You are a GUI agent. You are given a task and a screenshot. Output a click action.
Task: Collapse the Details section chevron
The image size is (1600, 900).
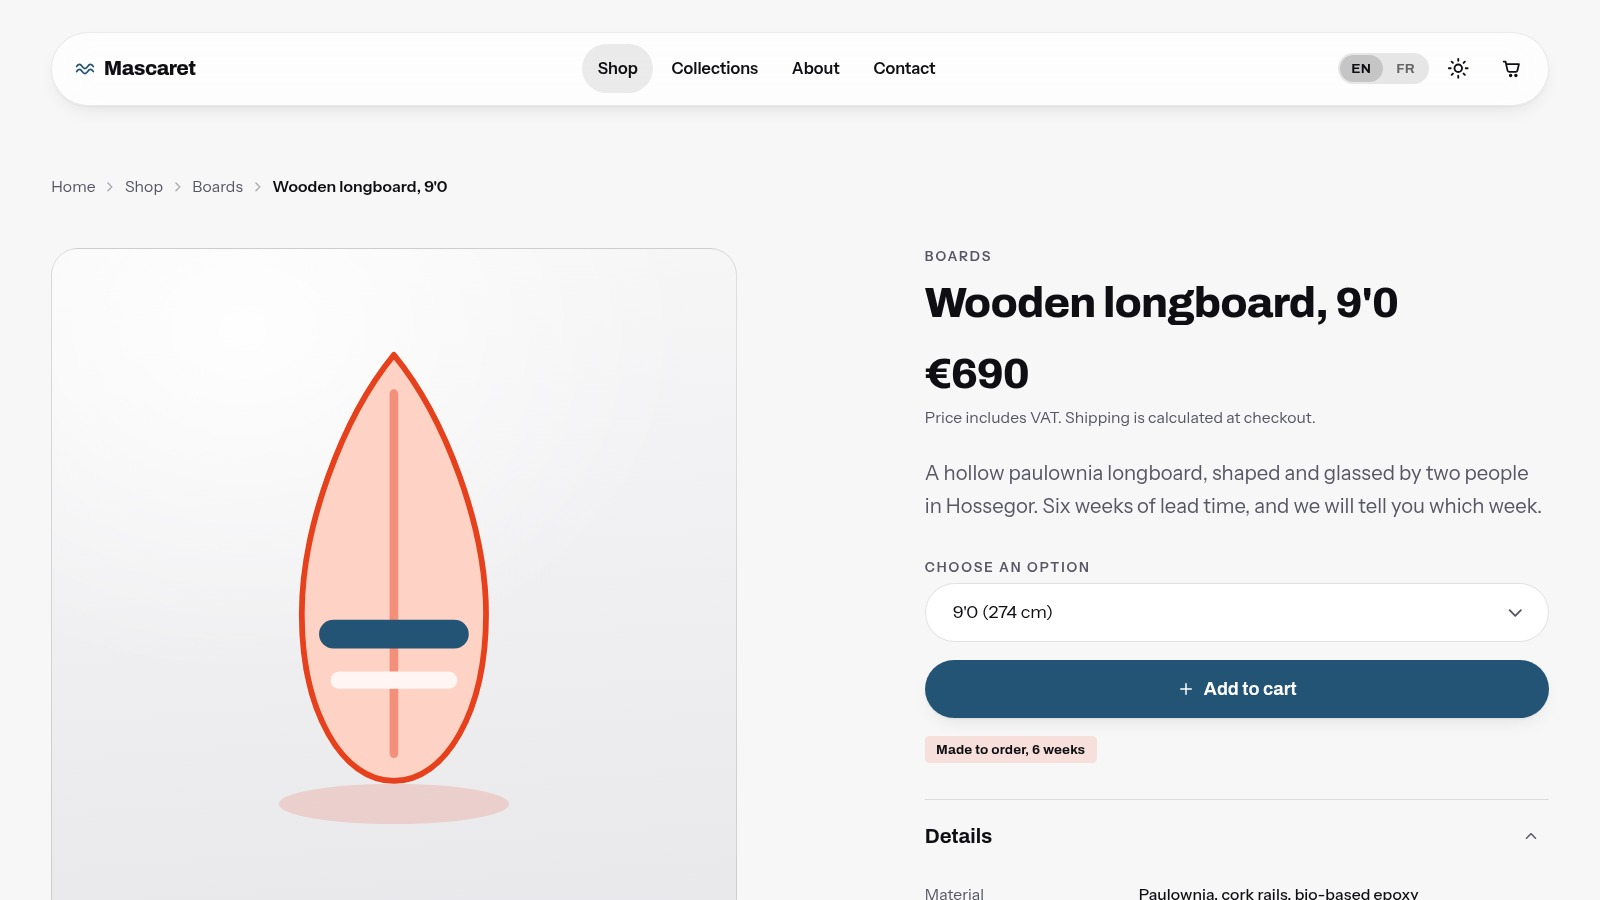(x=1530, y=836)
